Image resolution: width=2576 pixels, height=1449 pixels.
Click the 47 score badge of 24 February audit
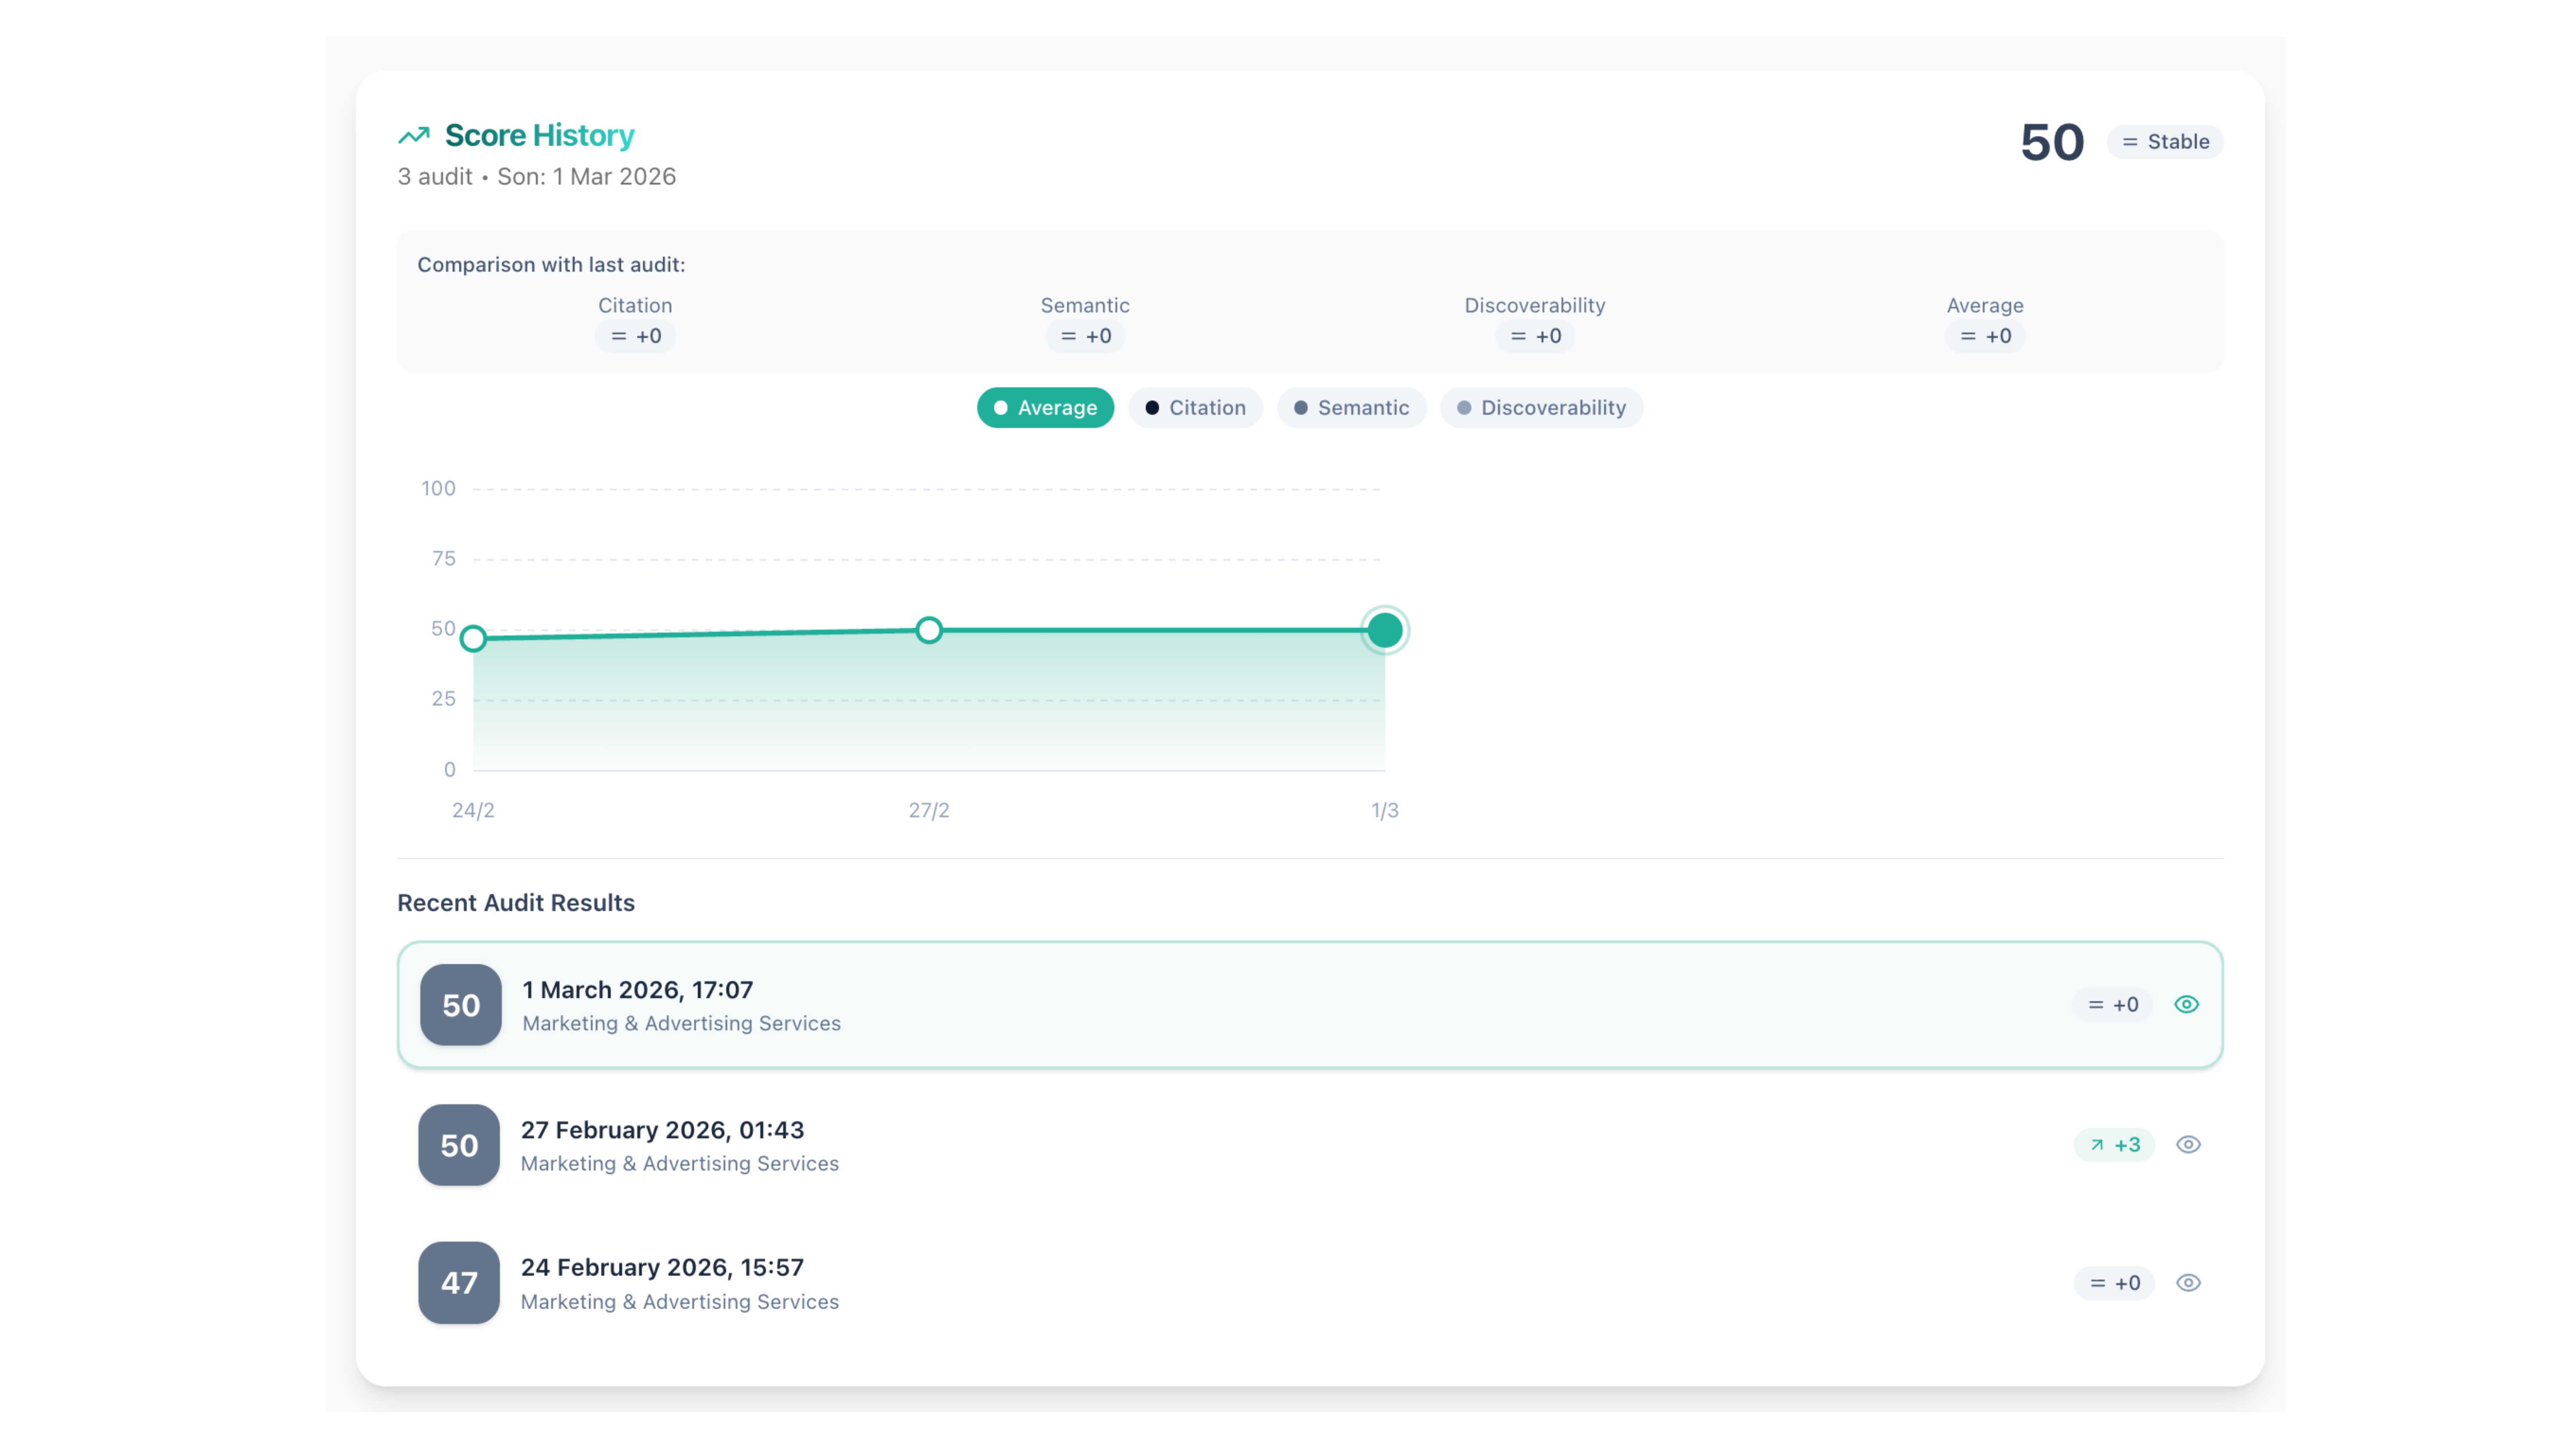coord(459,1283)
